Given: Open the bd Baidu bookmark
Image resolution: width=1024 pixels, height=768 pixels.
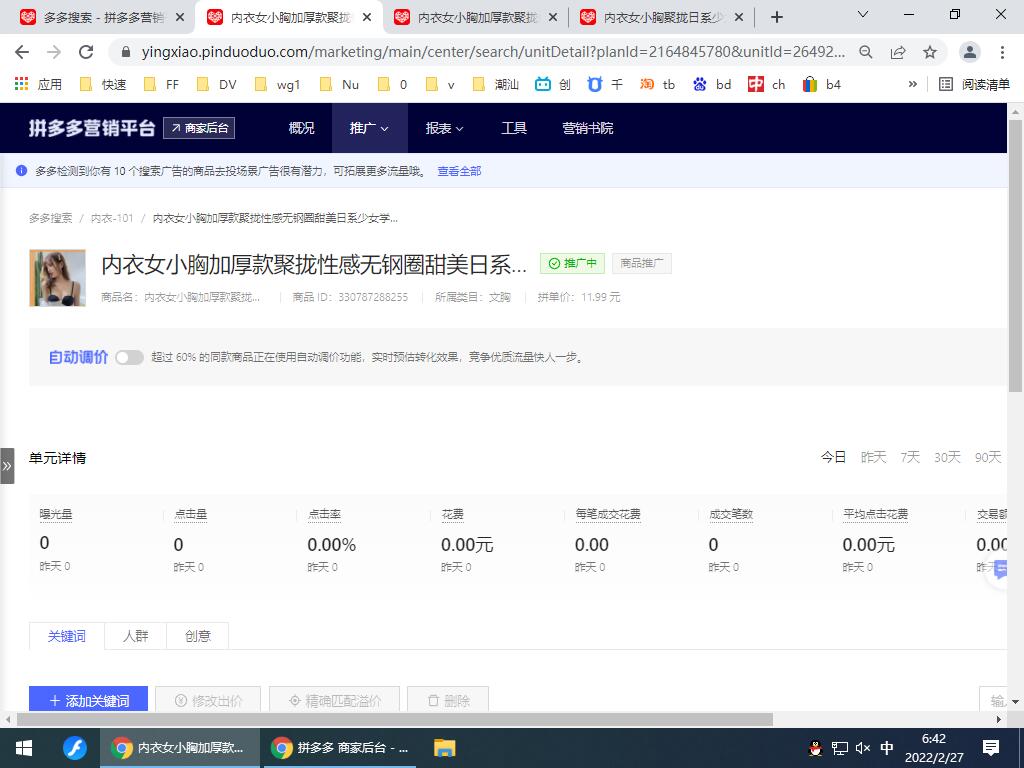Looking at the screenshot, I should pos(712,84).
